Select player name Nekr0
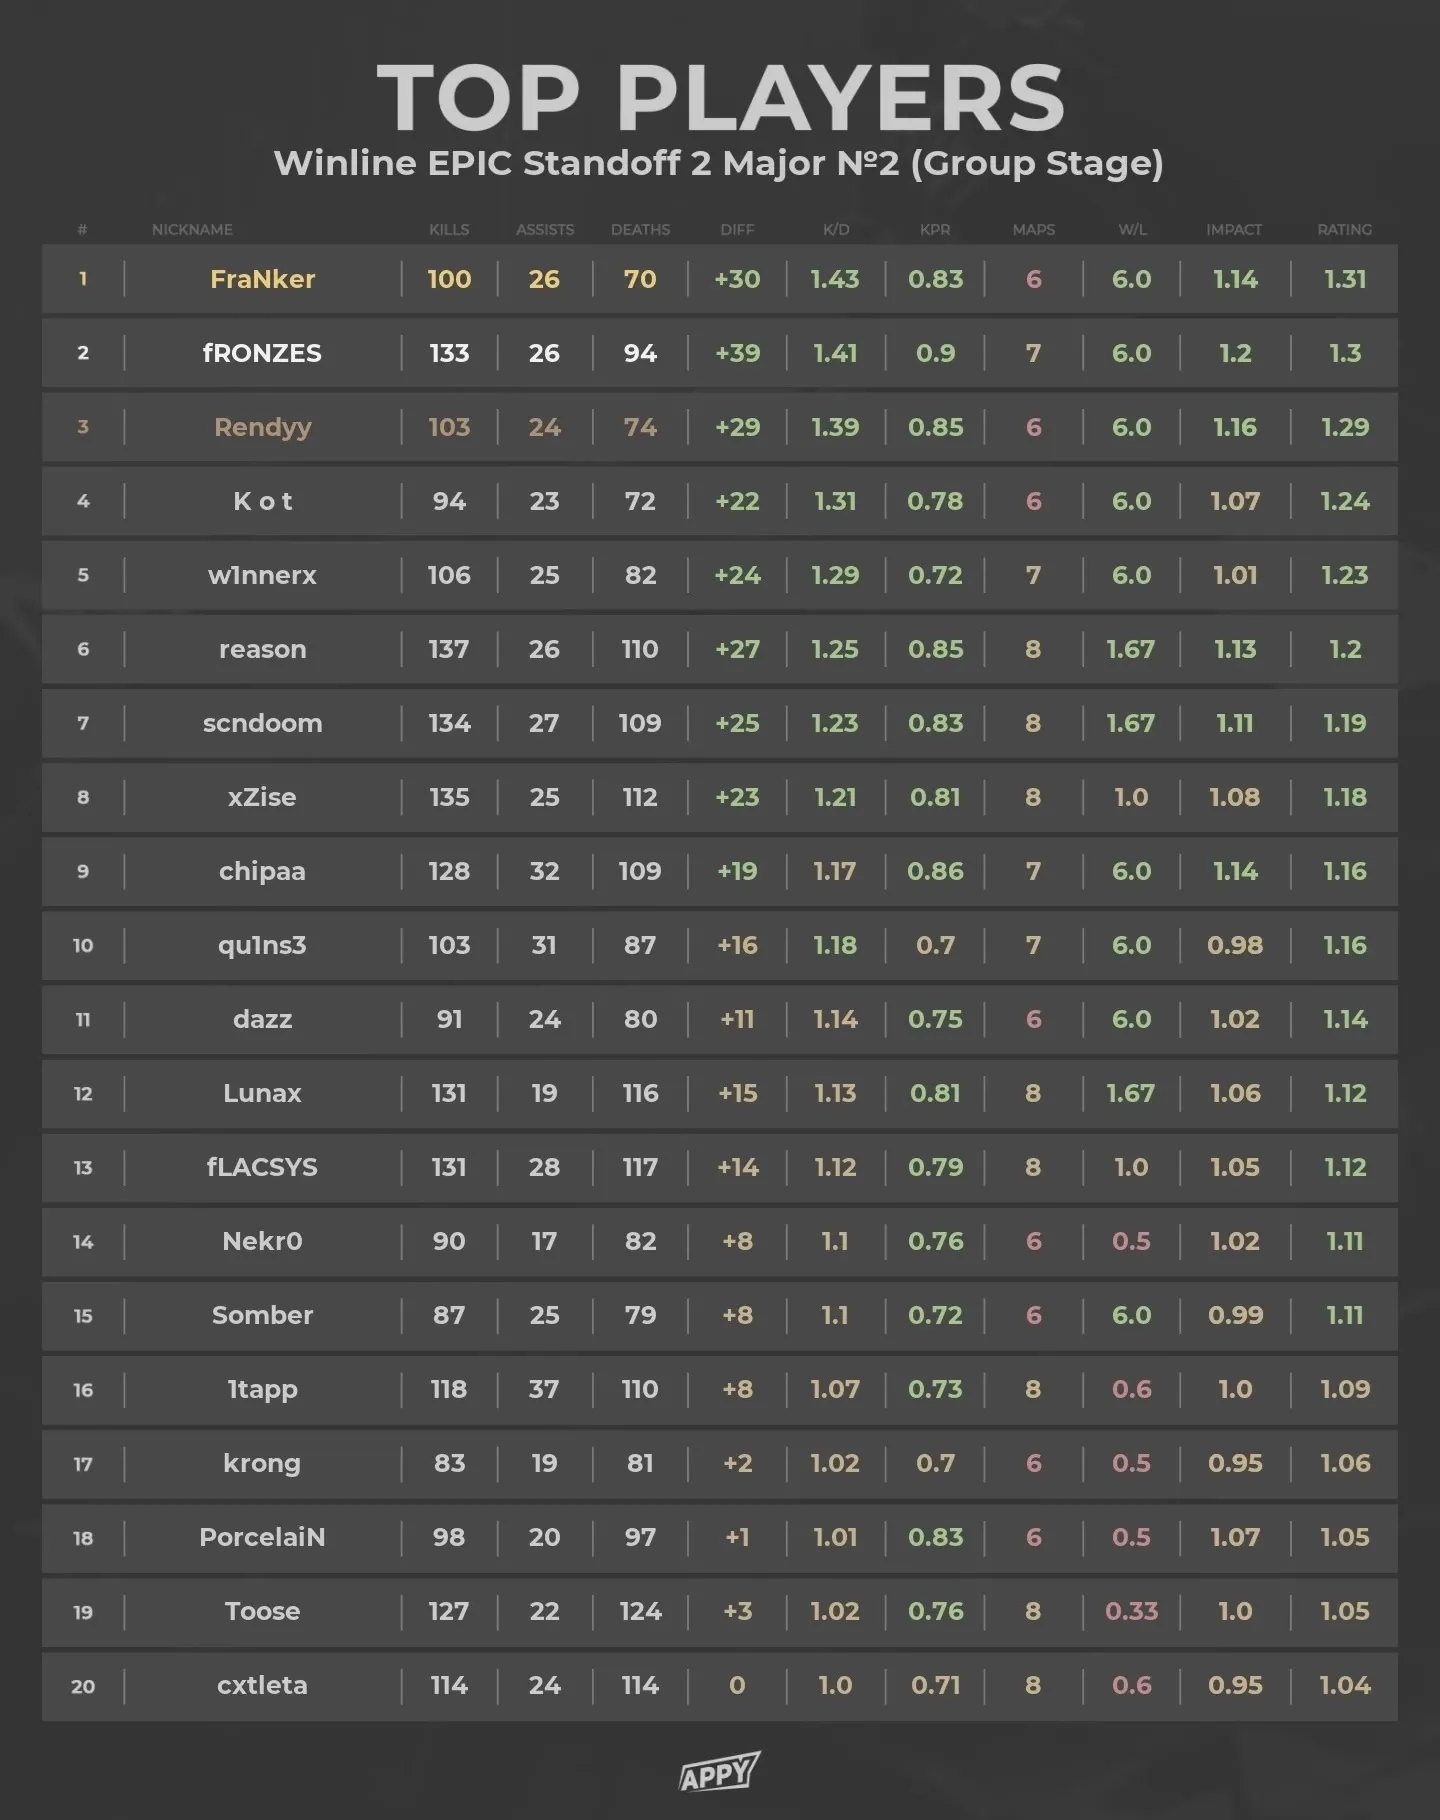1440x1820 pixels. click(x=262, y=1241)
